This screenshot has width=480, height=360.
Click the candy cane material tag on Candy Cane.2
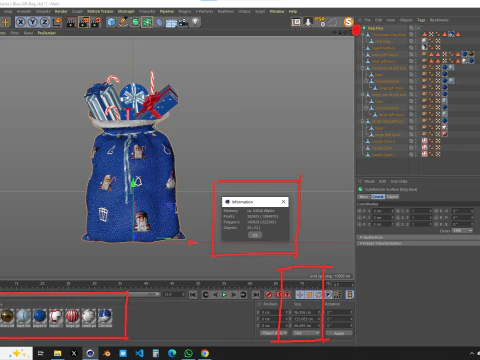(424, 141)
